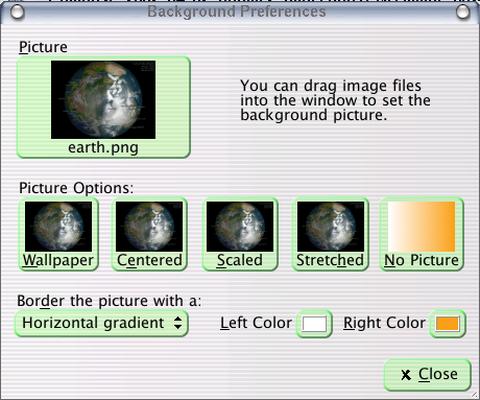Click the 'Picture Options:' label
Image resolution: width=480 pixels, height=400 pixels.
[x=76, y=188]
